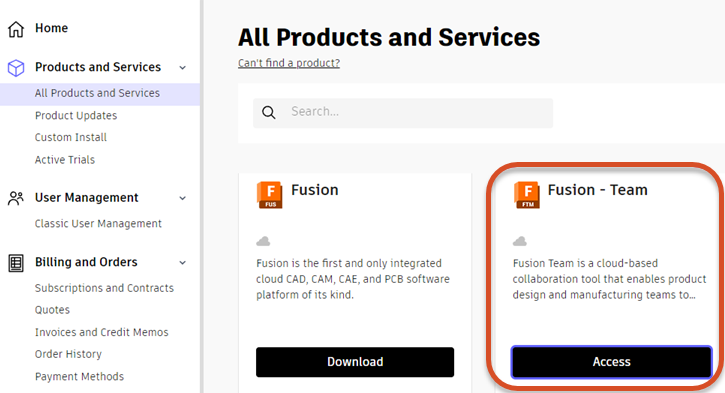Click the Fusion - Team card title
The width and height of the screenshot is (725, 393).
tap(597, 190)
